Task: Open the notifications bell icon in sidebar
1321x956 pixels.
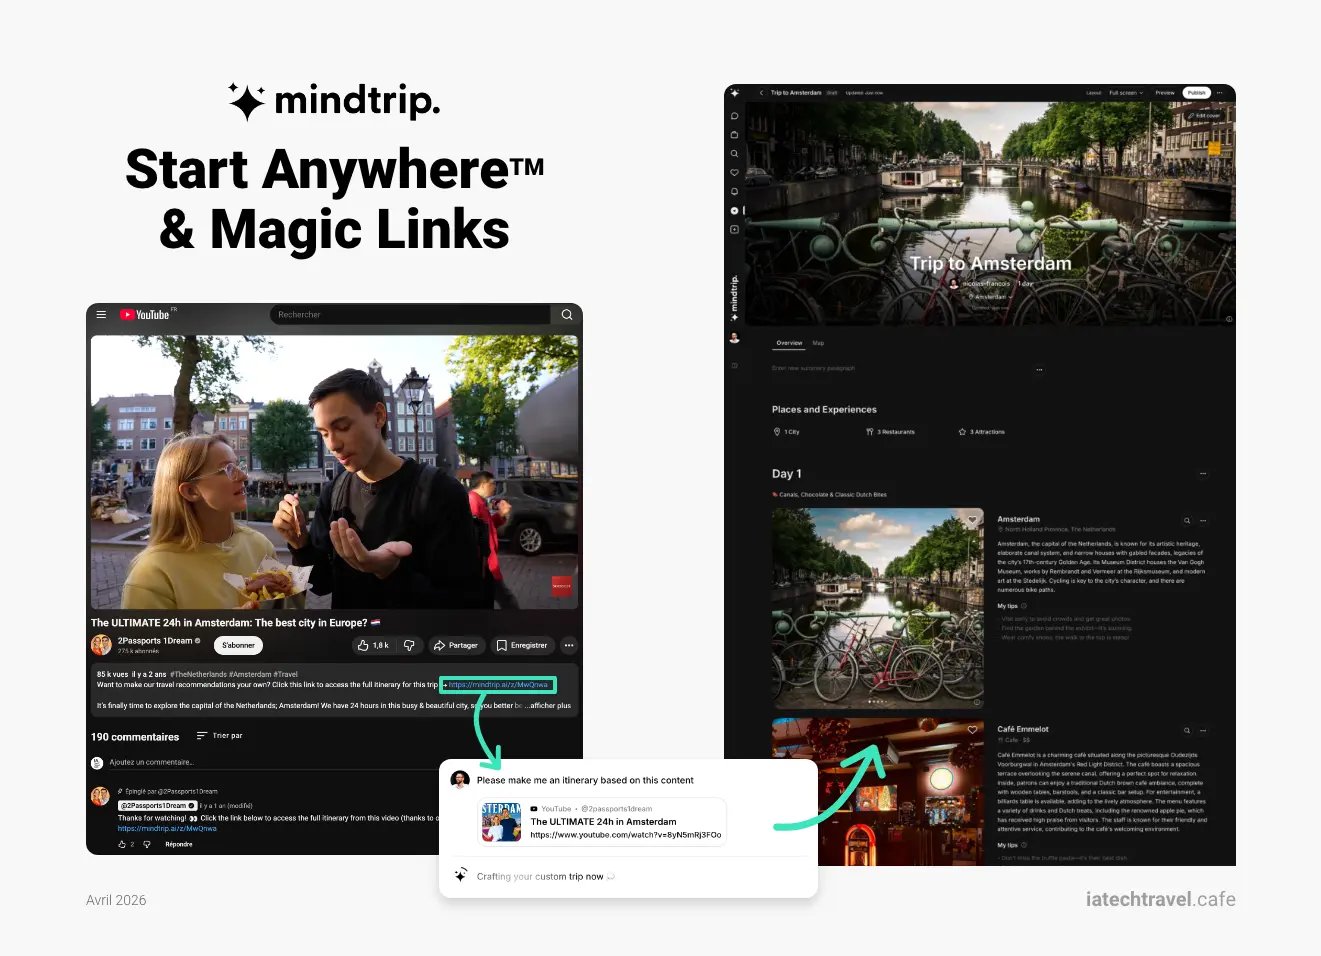Action: tap(734, 191)
